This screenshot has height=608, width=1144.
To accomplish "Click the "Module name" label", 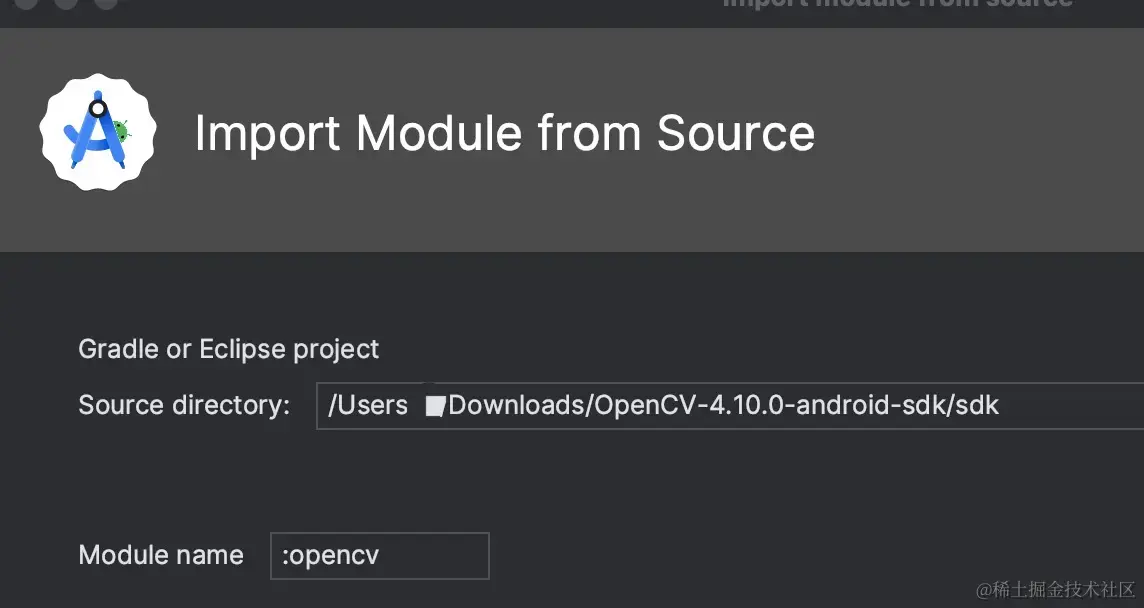I will pos(161,555).
